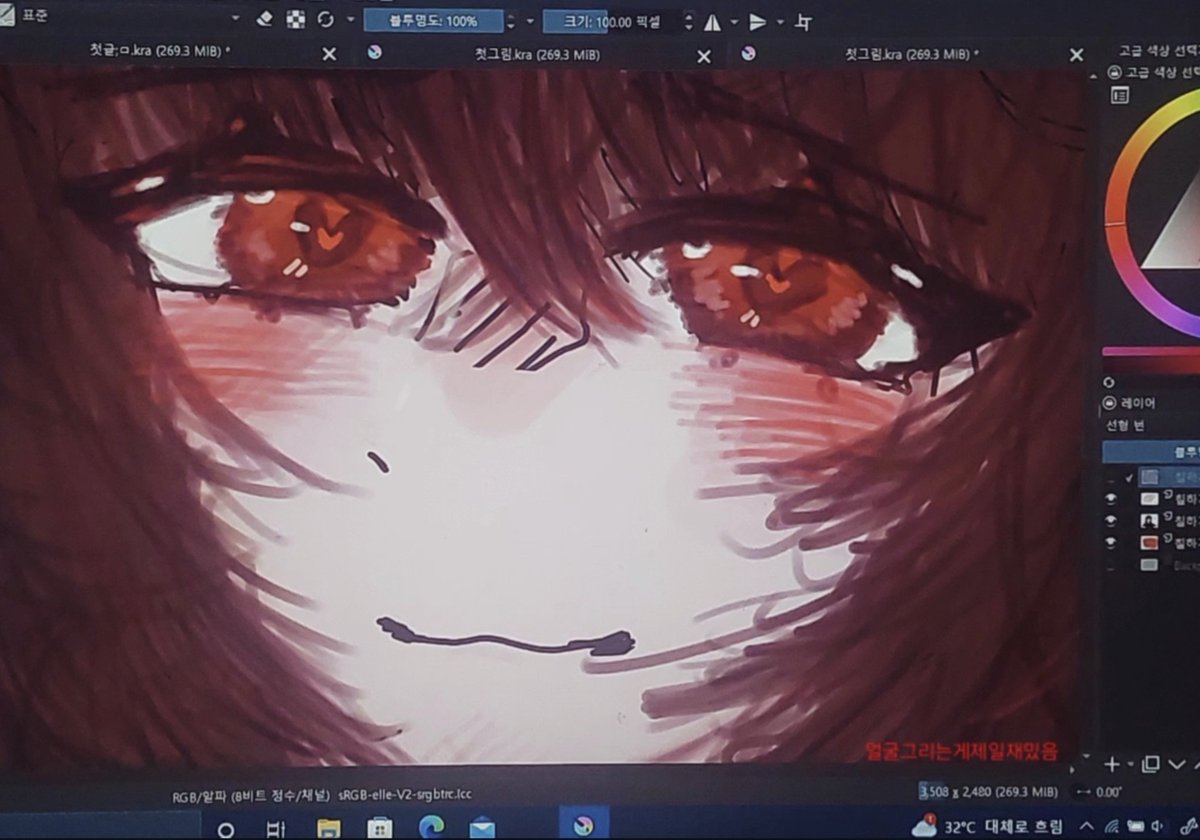Click the 3,508 x 2,480 dimensions status
1200x840 pixels.
coord(988,792)
